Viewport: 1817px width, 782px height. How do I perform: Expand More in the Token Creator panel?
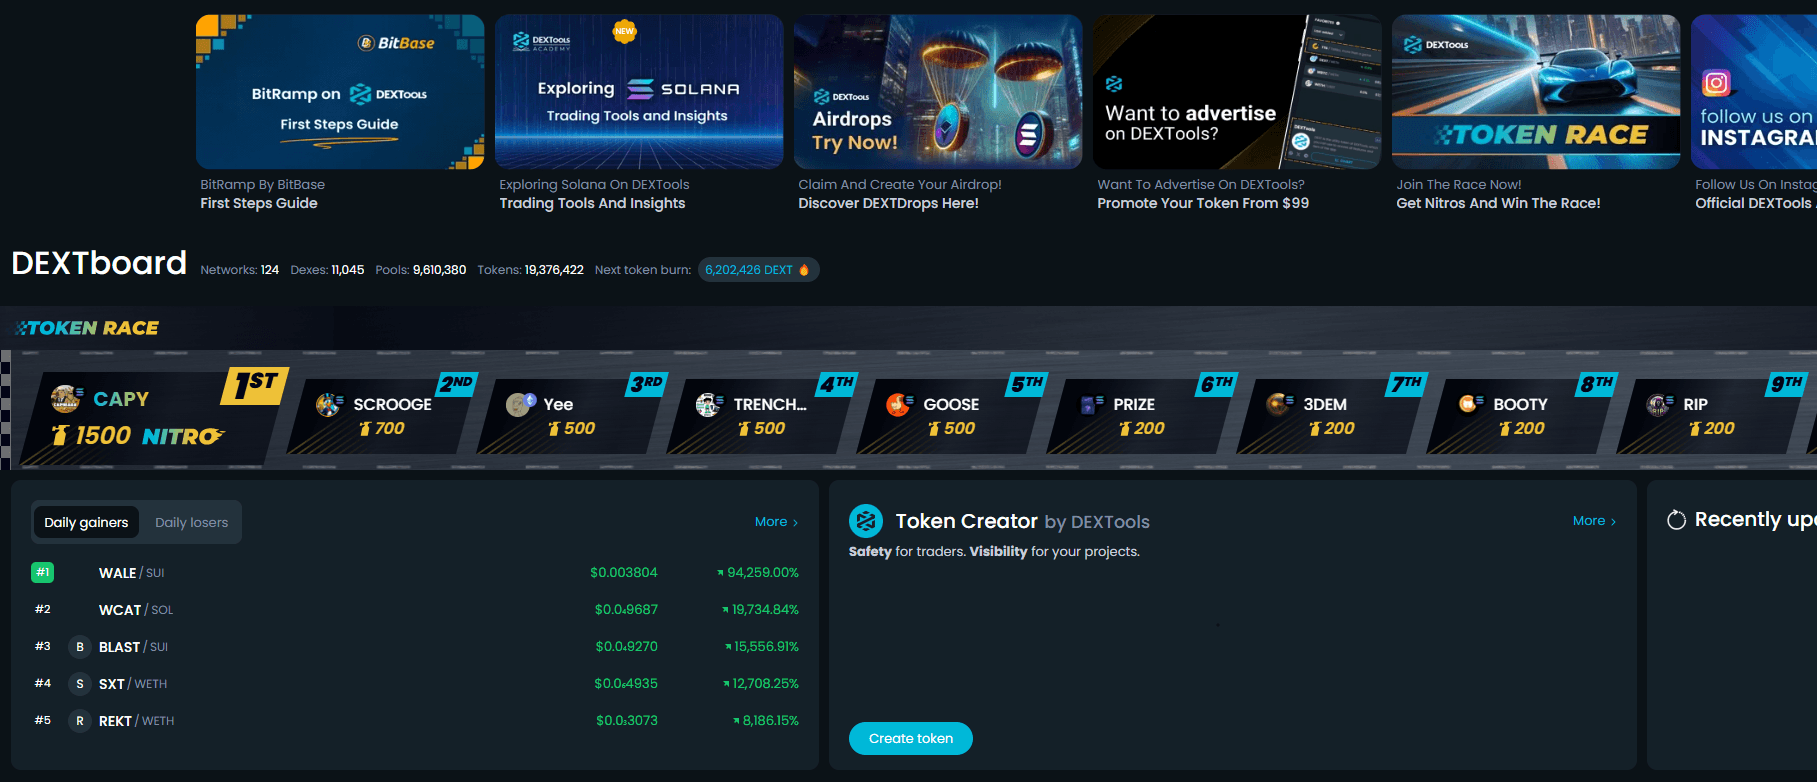1594,521
